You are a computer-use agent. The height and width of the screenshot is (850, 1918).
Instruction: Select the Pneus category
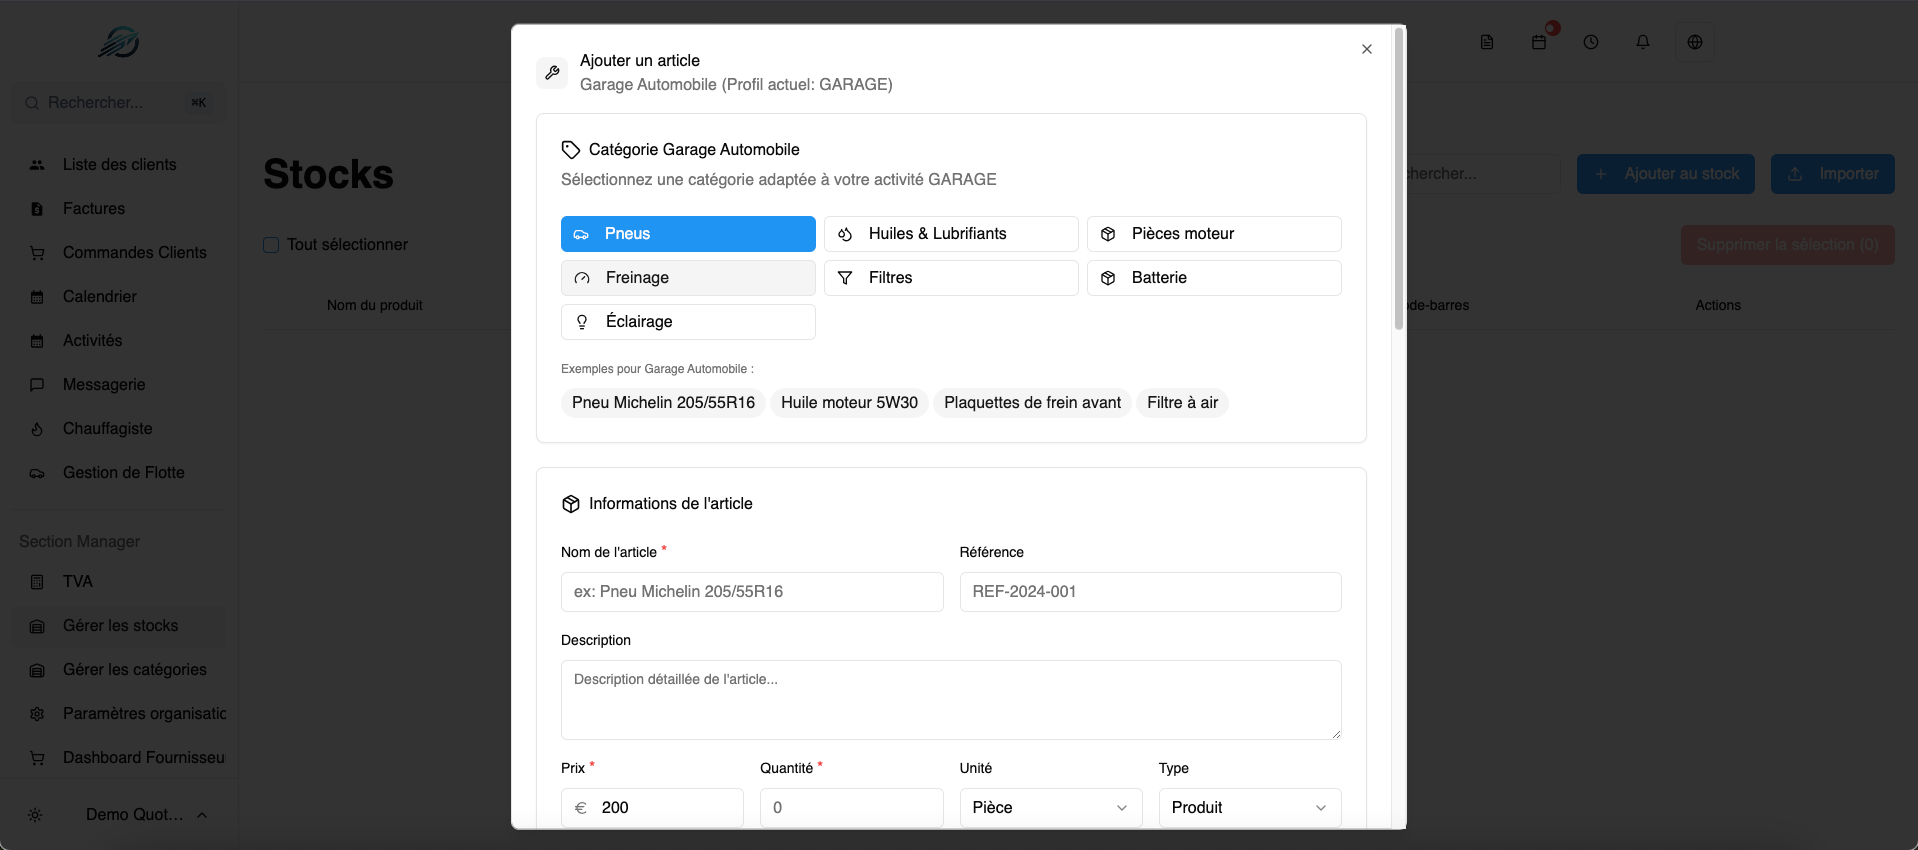coord(688,234)
